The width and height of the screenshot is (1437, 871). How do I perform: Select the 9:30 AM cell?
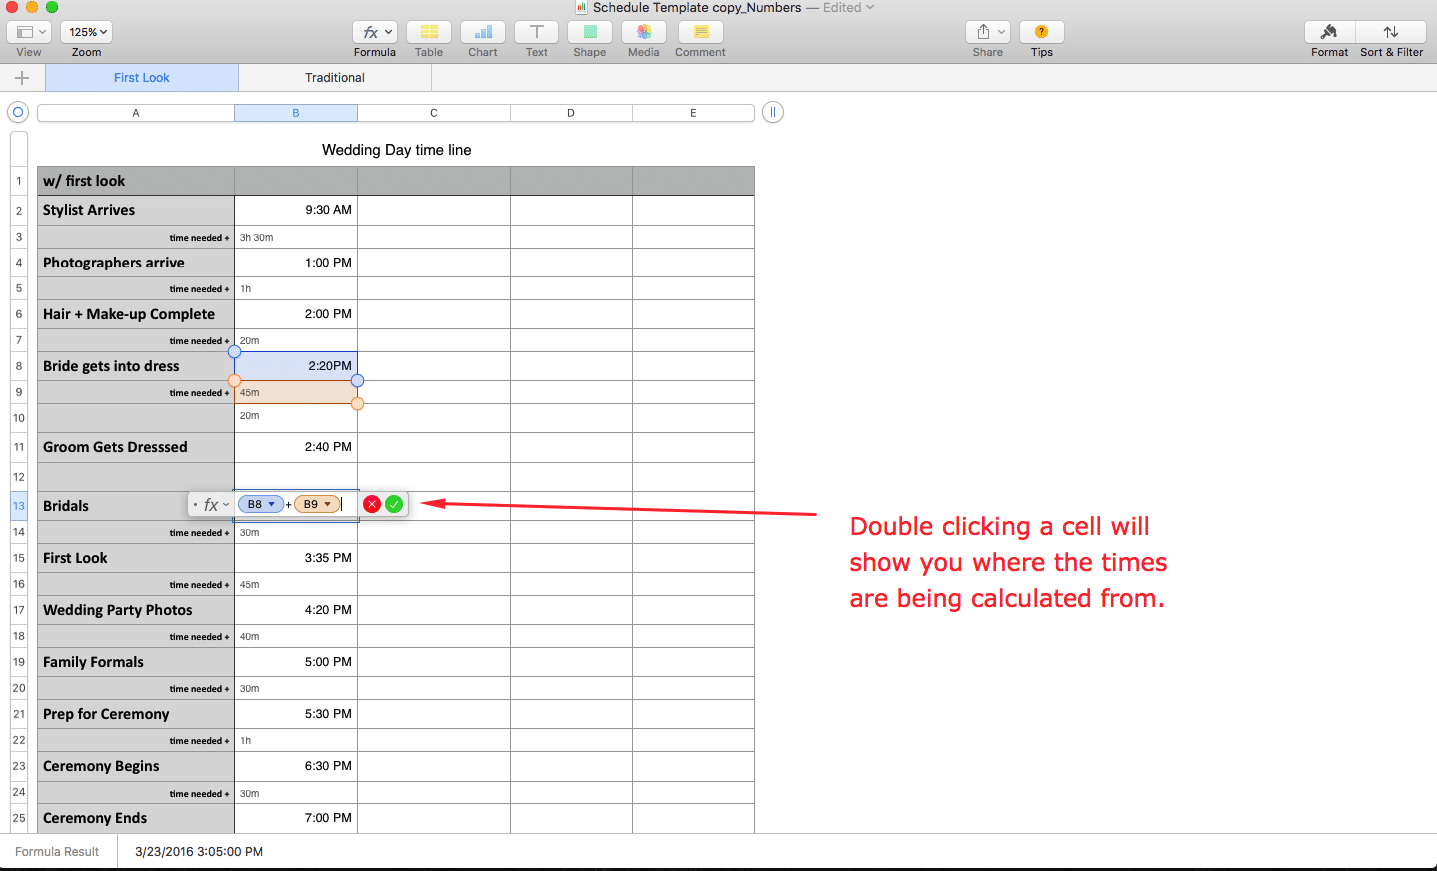point(296,210)
